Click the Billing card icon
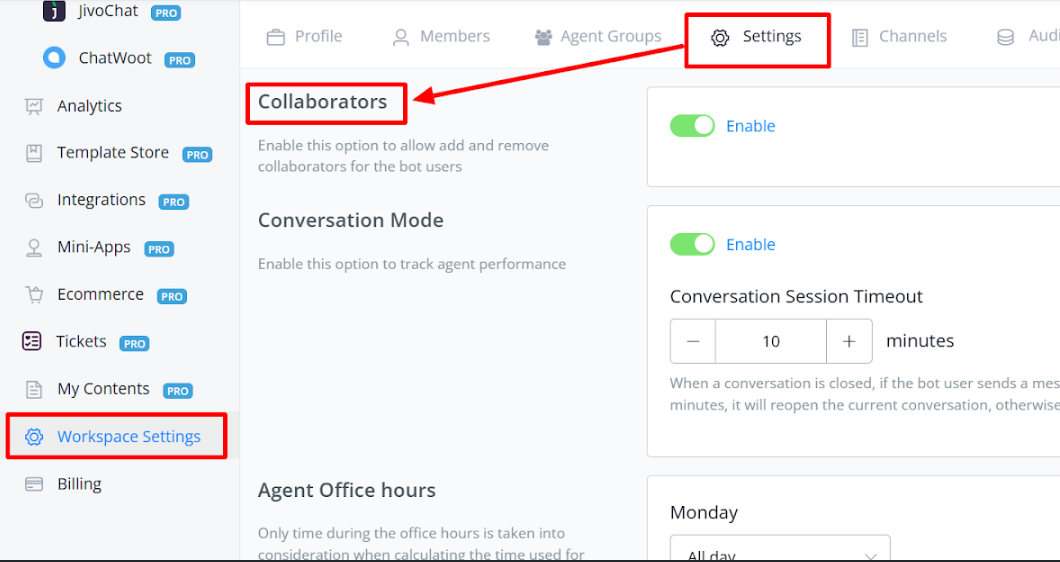 [34, 484]
